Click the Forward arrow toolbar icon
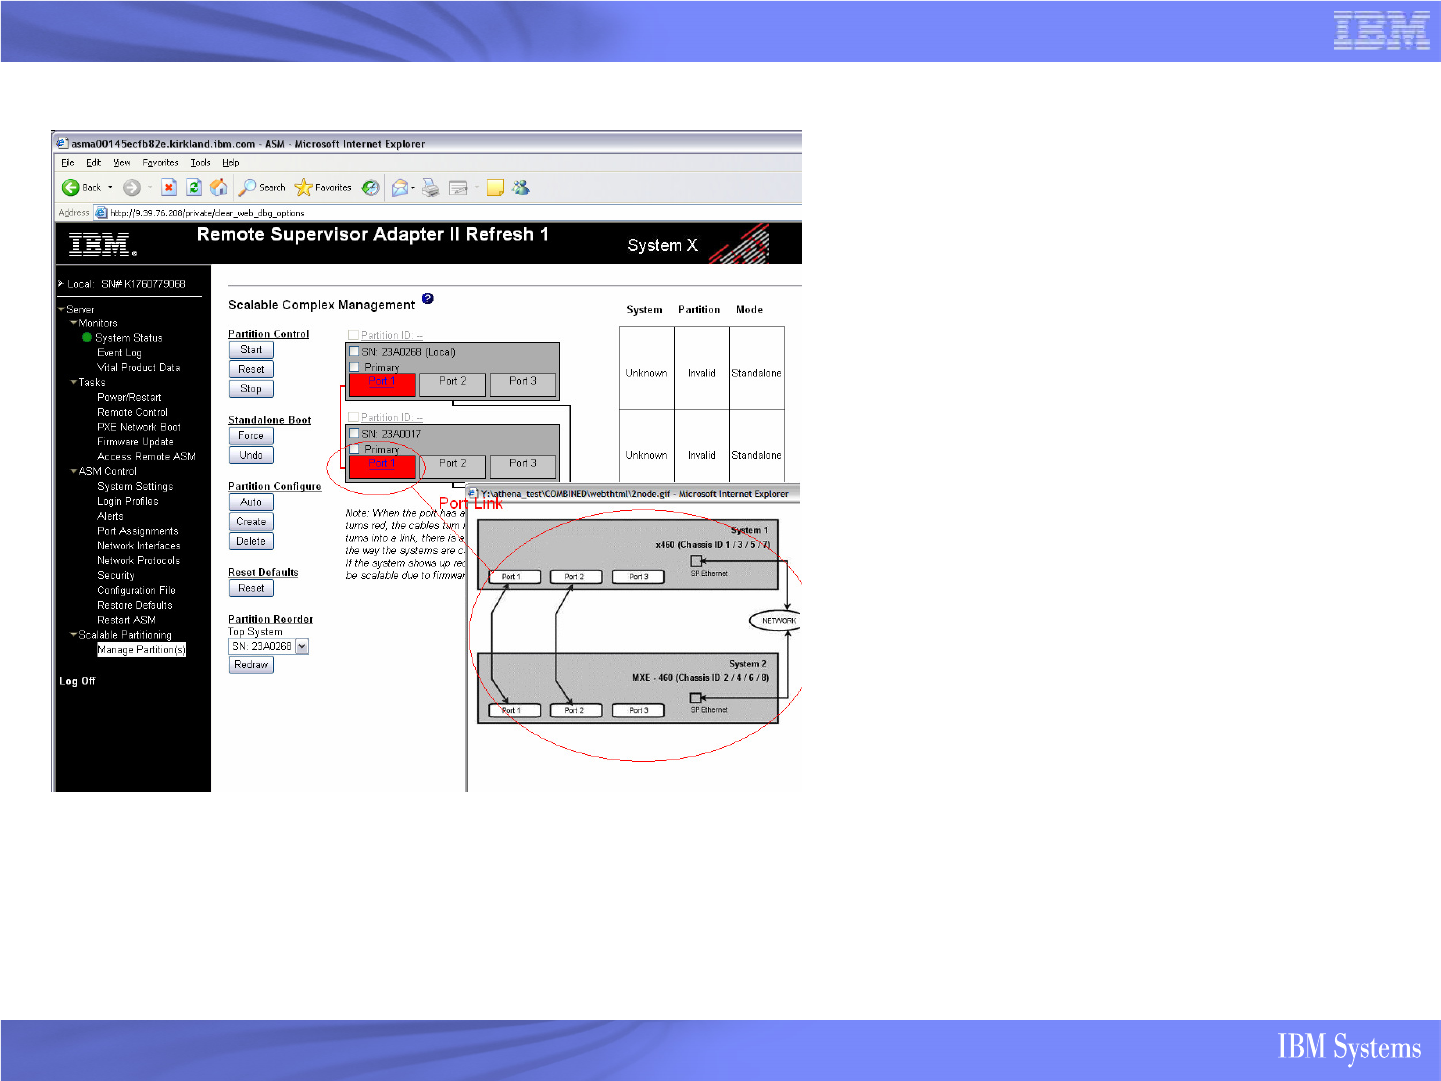The width and height of the screenshot is (1441, 1081). pyautogui.click(x=132, y=187)
